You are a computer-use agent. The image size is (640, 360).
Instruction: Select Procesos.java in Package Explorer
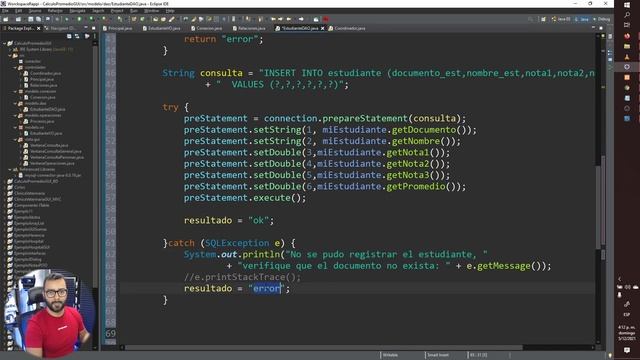pyautogui.click(x=42, y=121)
